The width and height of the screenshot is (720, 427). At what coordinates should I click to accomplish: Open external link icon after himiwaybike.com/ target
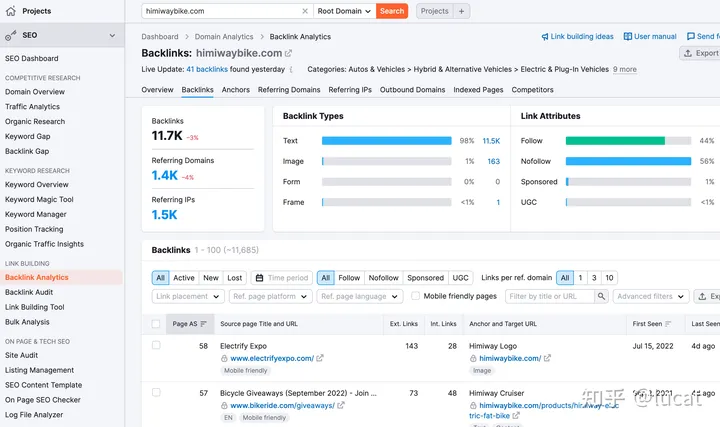coord(547,358)
